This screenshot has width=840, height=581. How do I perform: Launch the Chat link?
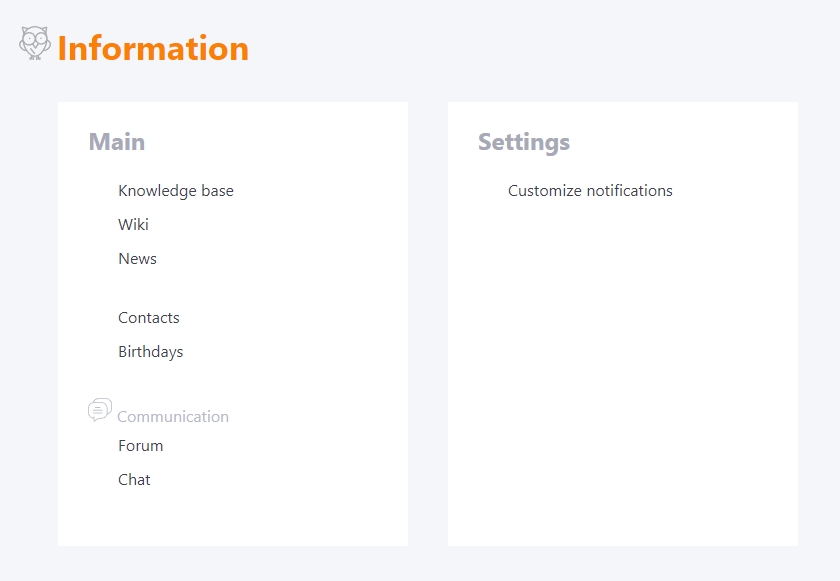pyautogui.click(x=134, y=479)
